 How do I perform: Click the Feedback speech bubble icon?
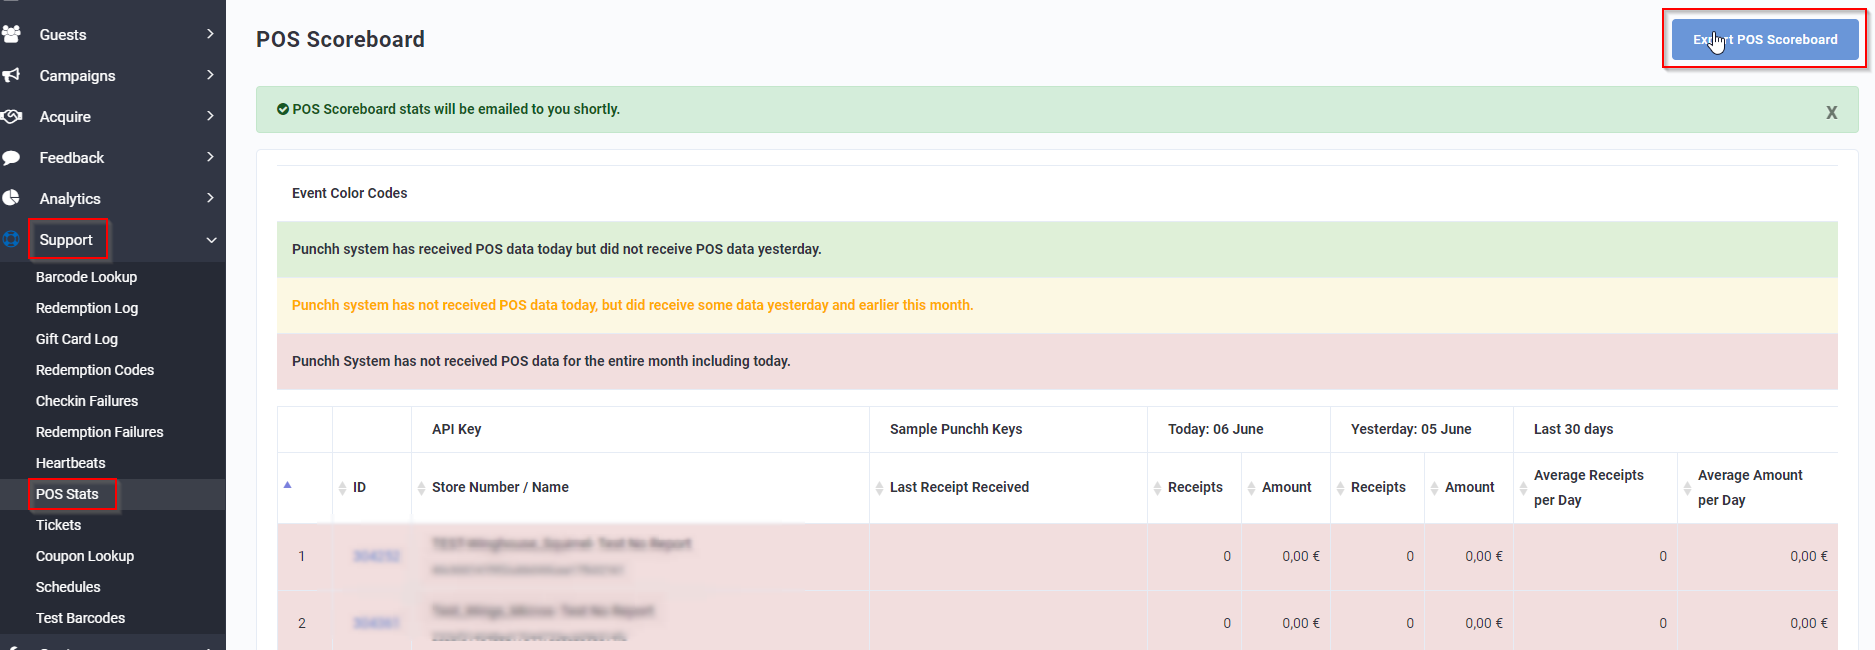click(12, 157)
